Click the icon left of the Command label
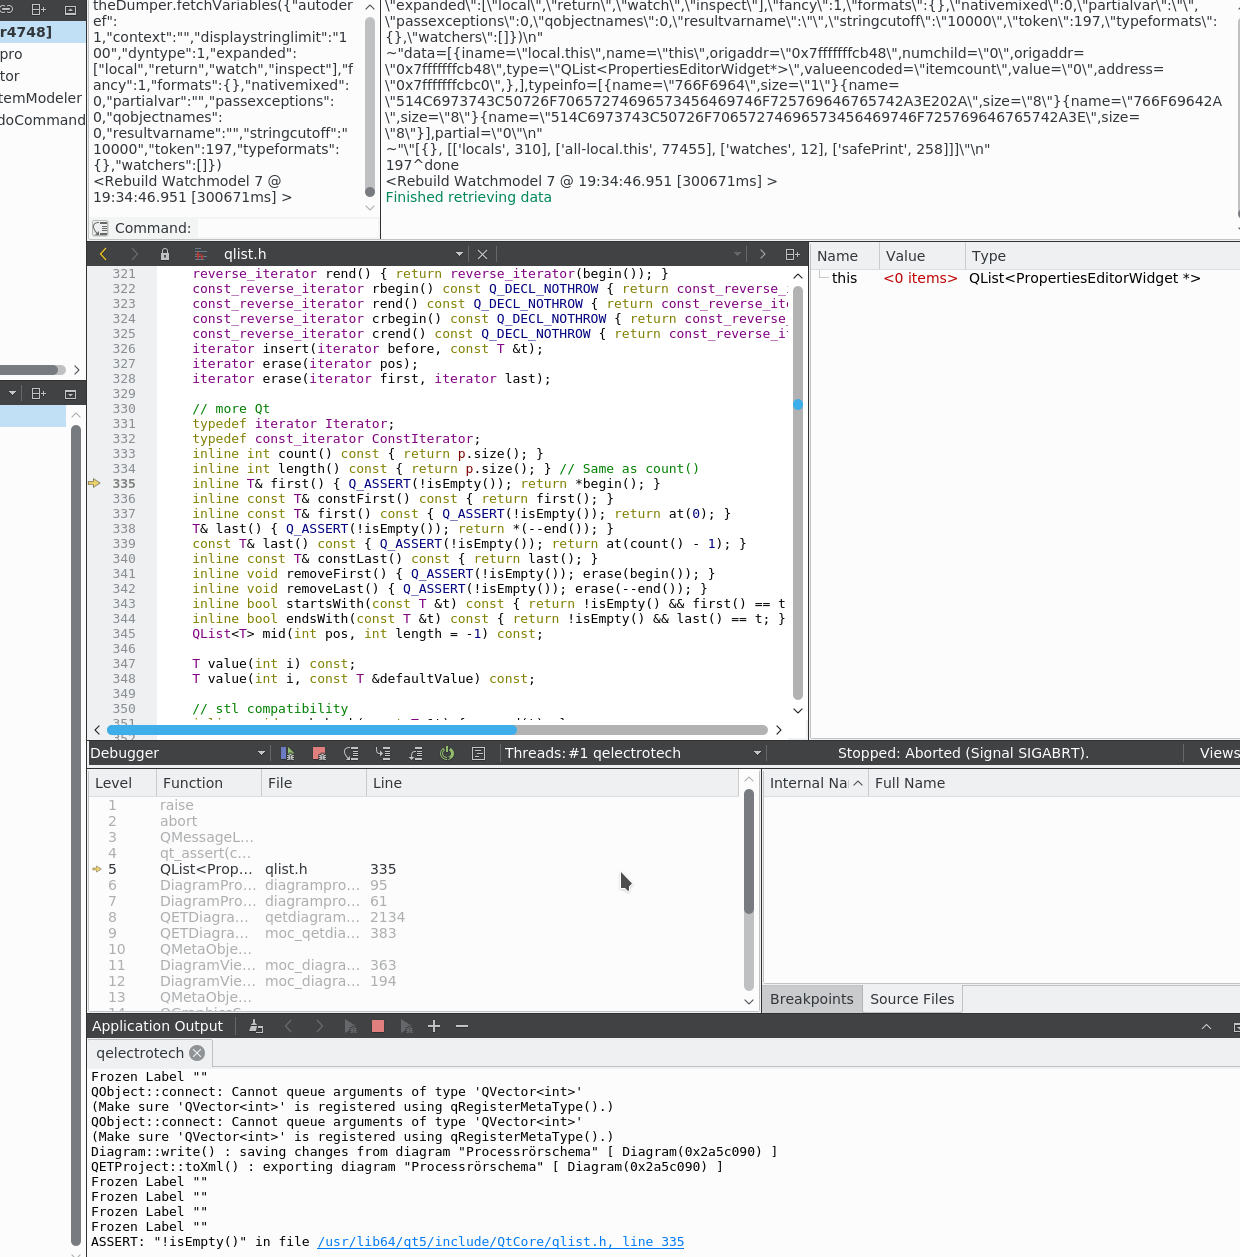 [100, 228]
